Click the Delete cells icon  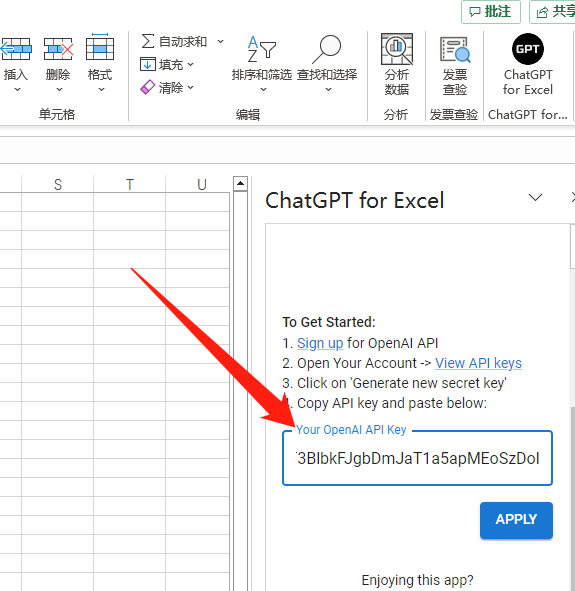(x=58, y=49)
